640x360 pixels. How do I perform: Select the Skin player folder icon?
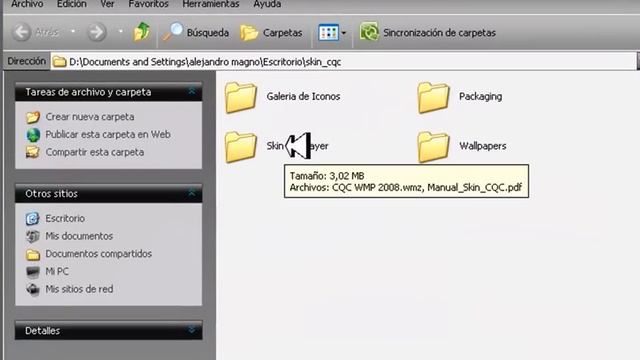241,147
